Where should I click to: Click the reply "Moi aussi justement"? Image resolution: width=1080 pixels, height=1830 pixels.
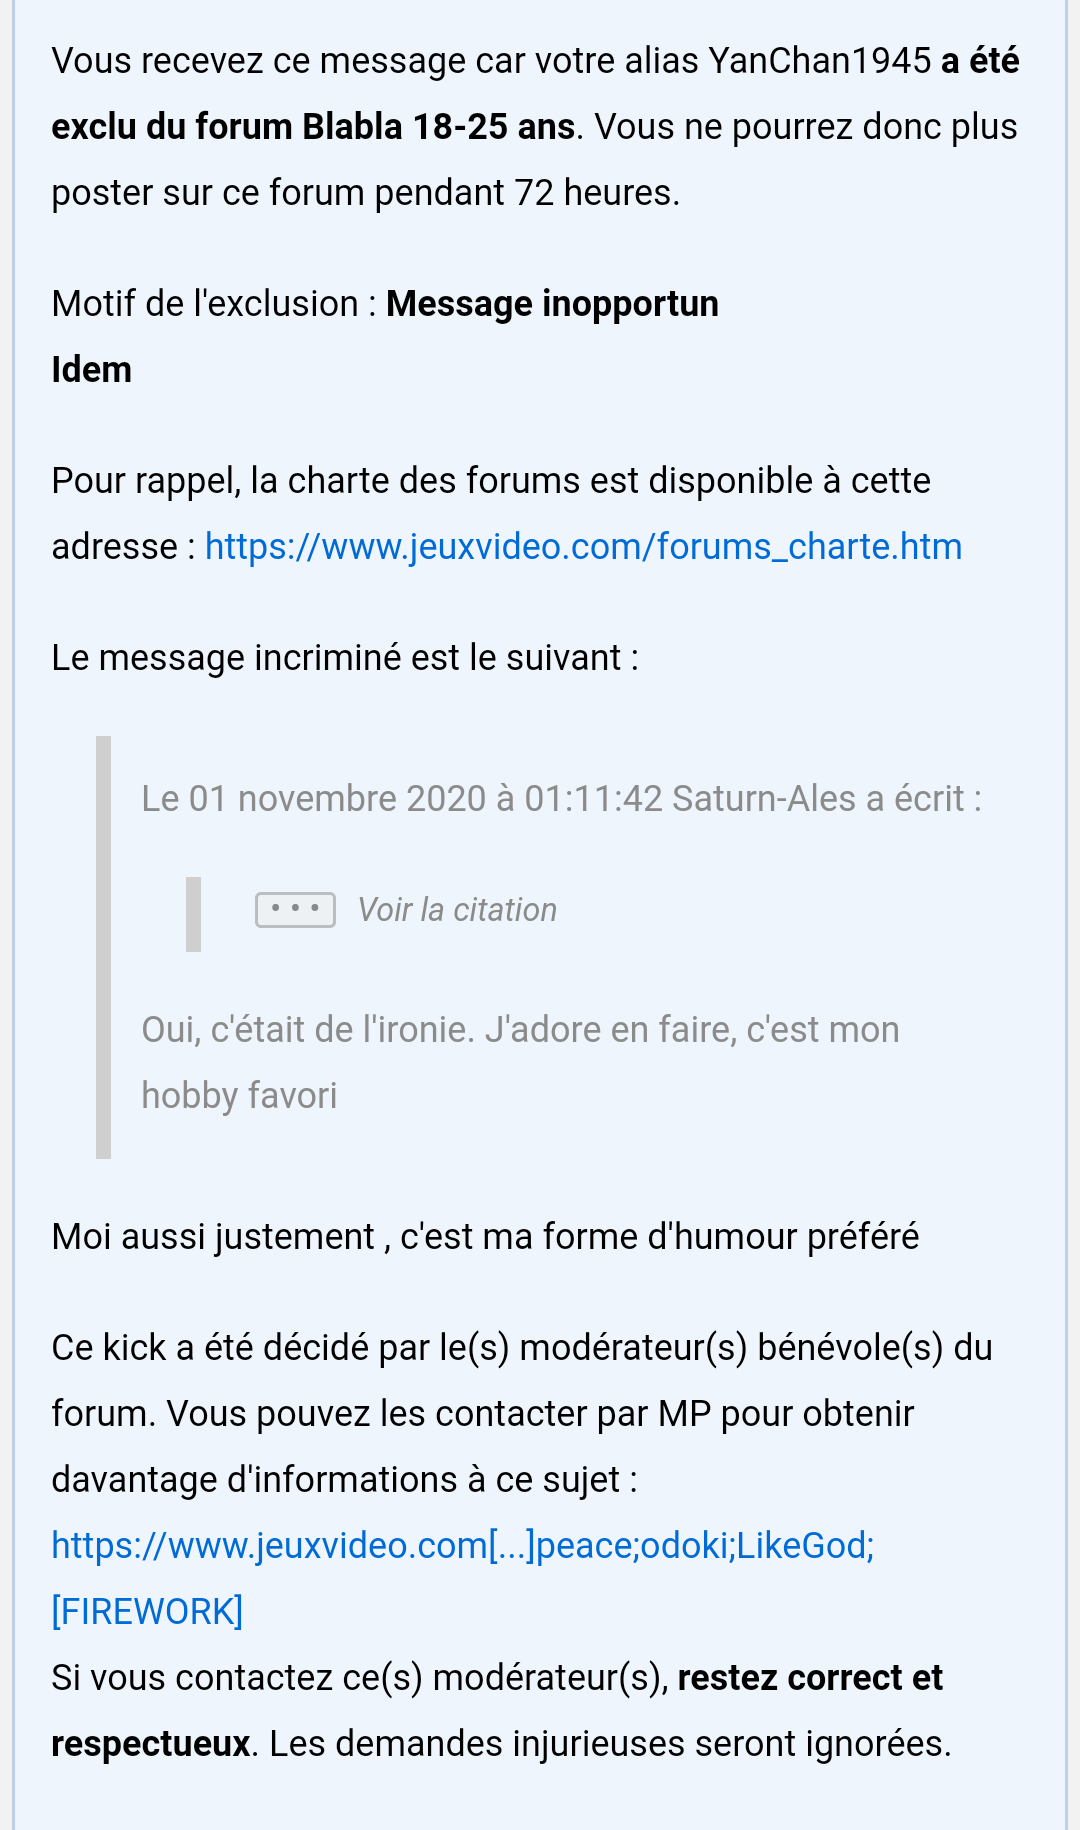click(x=213, y=1237)
